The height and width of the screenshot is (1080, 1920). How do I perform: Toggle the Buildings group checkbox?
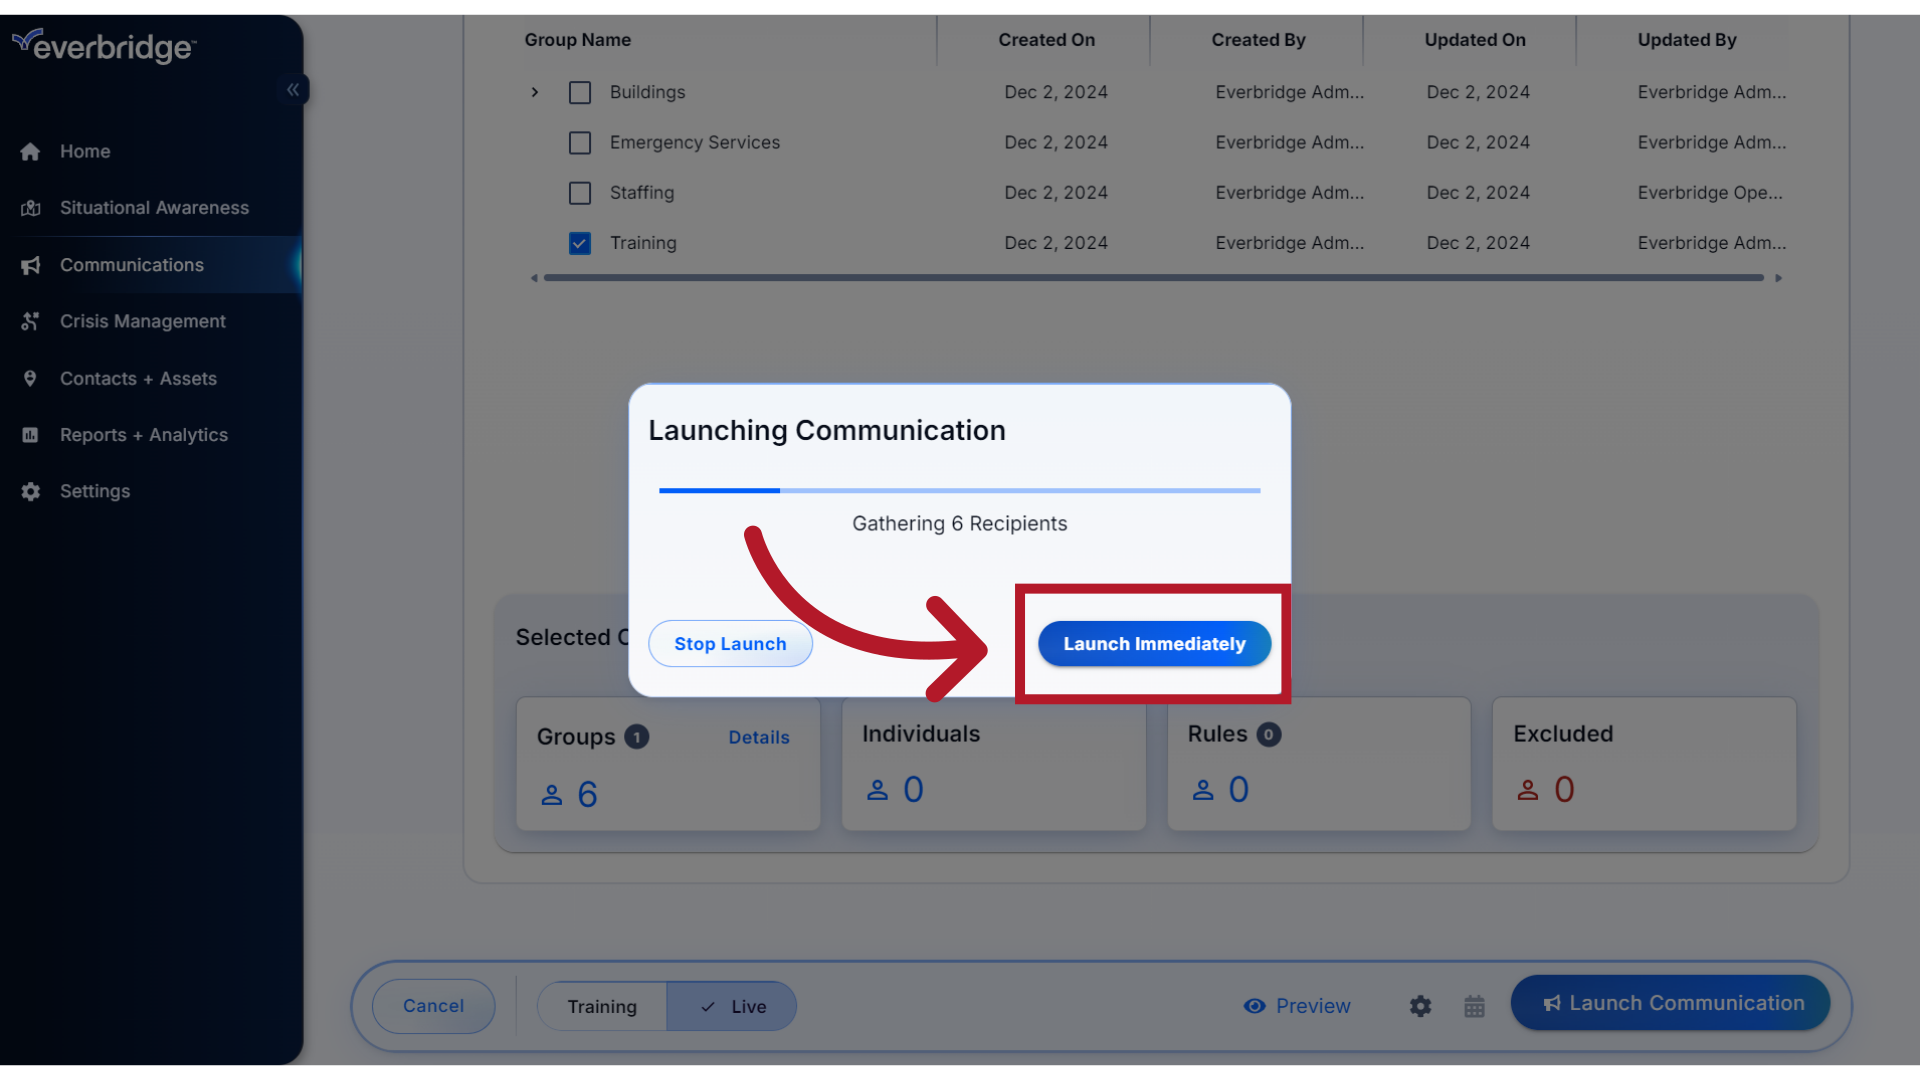579,91
